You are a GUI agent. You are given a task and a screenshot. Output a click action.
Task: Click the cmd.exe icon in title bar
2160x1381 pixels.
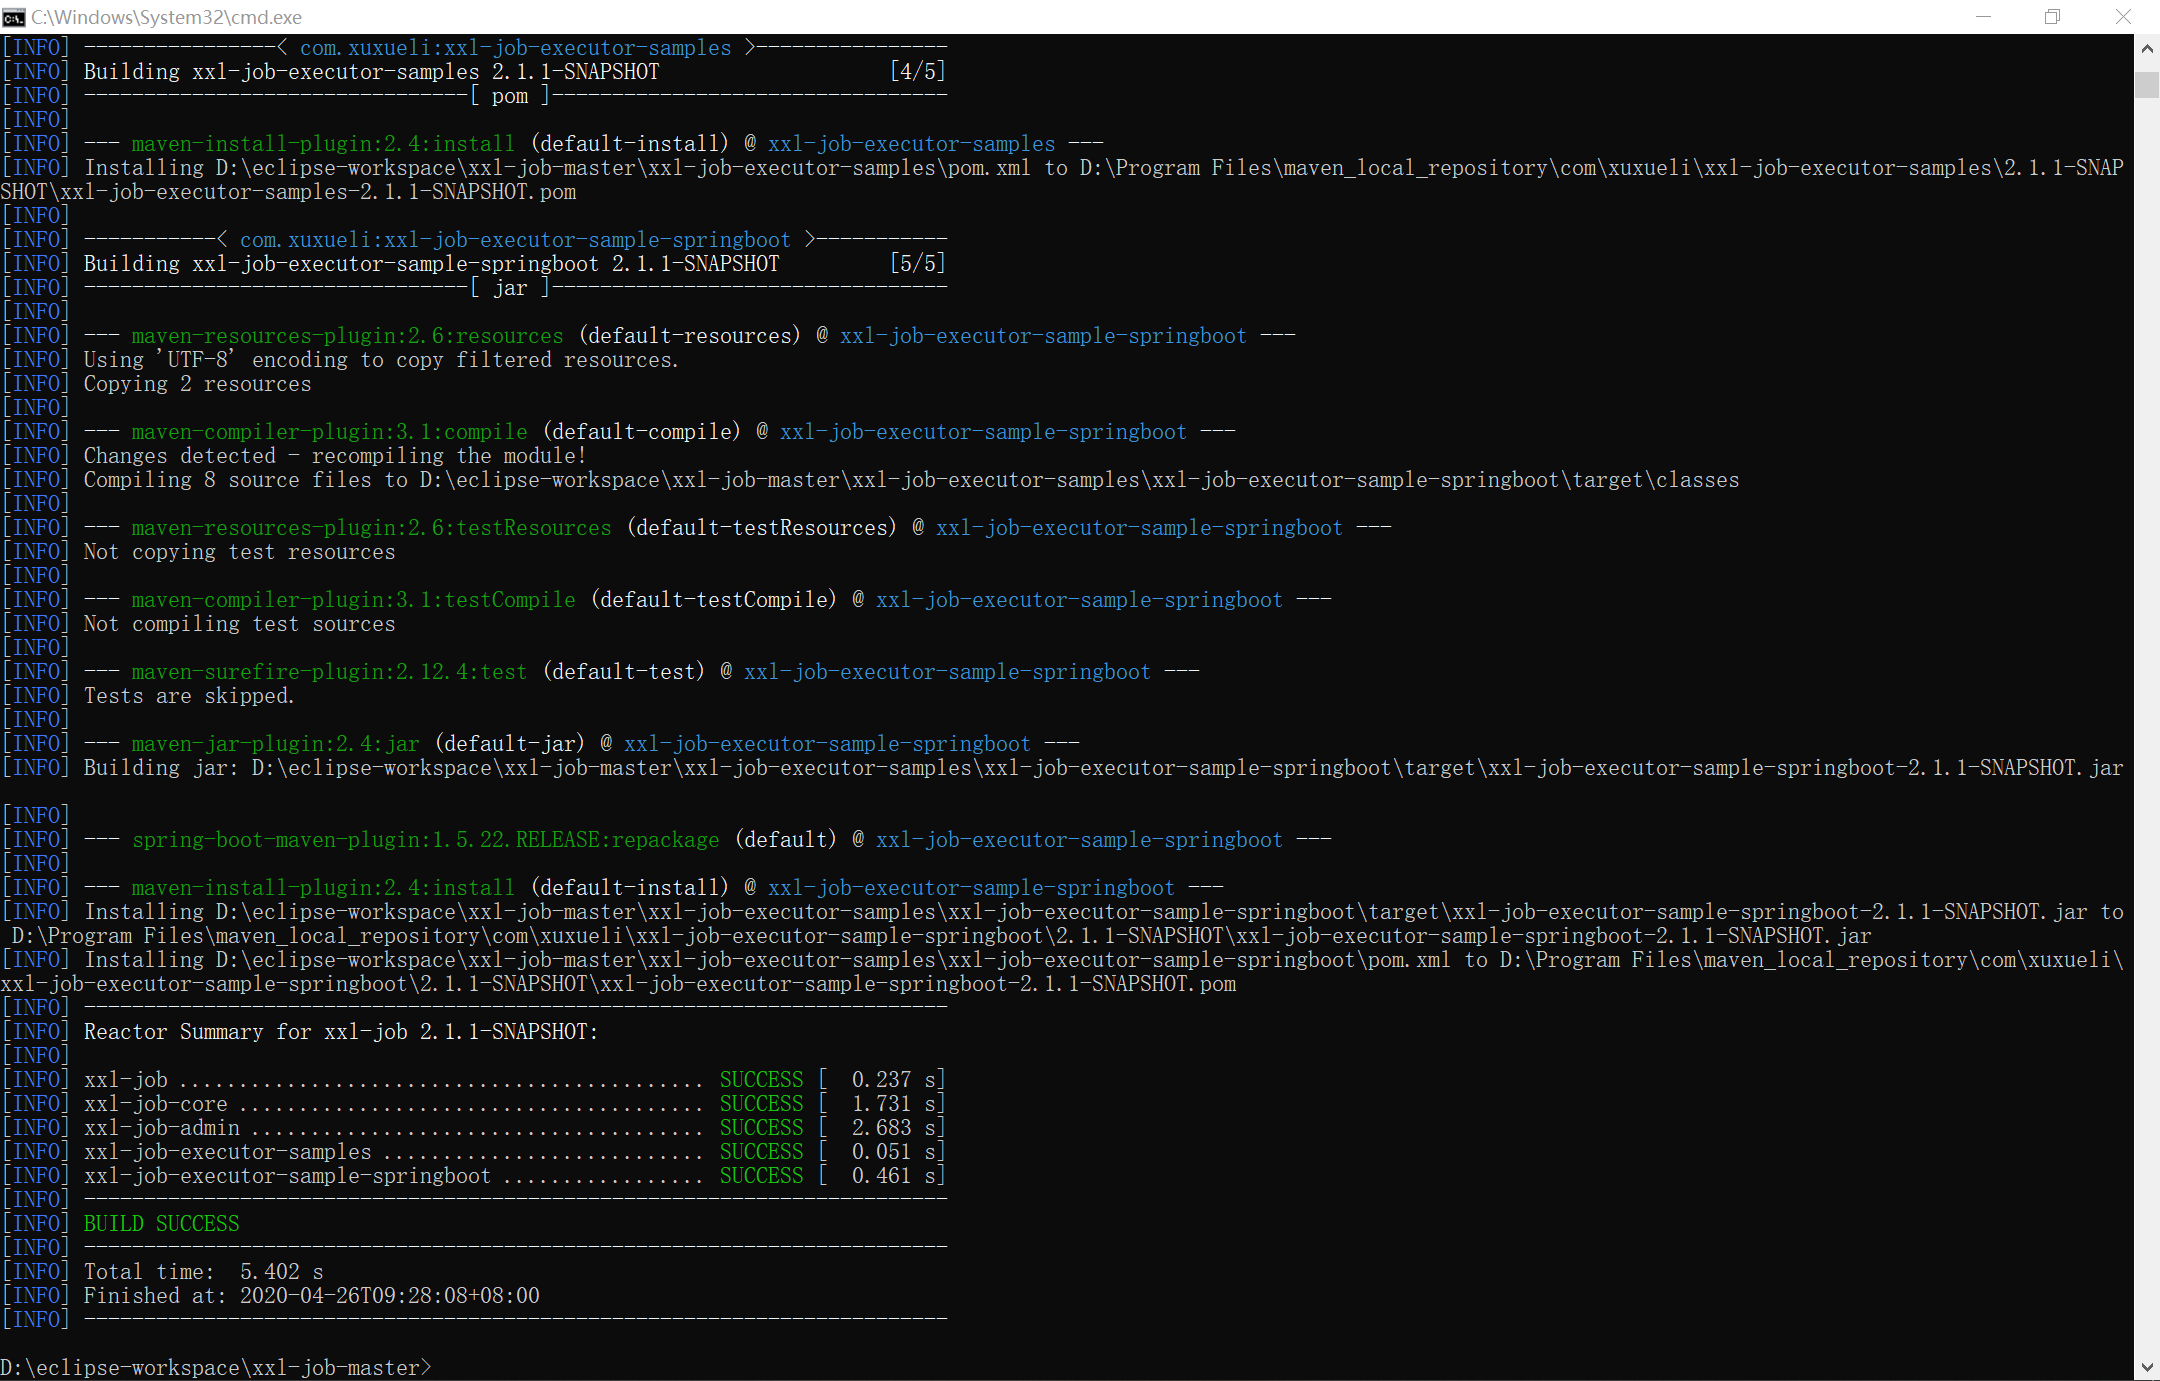pyautogui.click(x=14, y=17)
